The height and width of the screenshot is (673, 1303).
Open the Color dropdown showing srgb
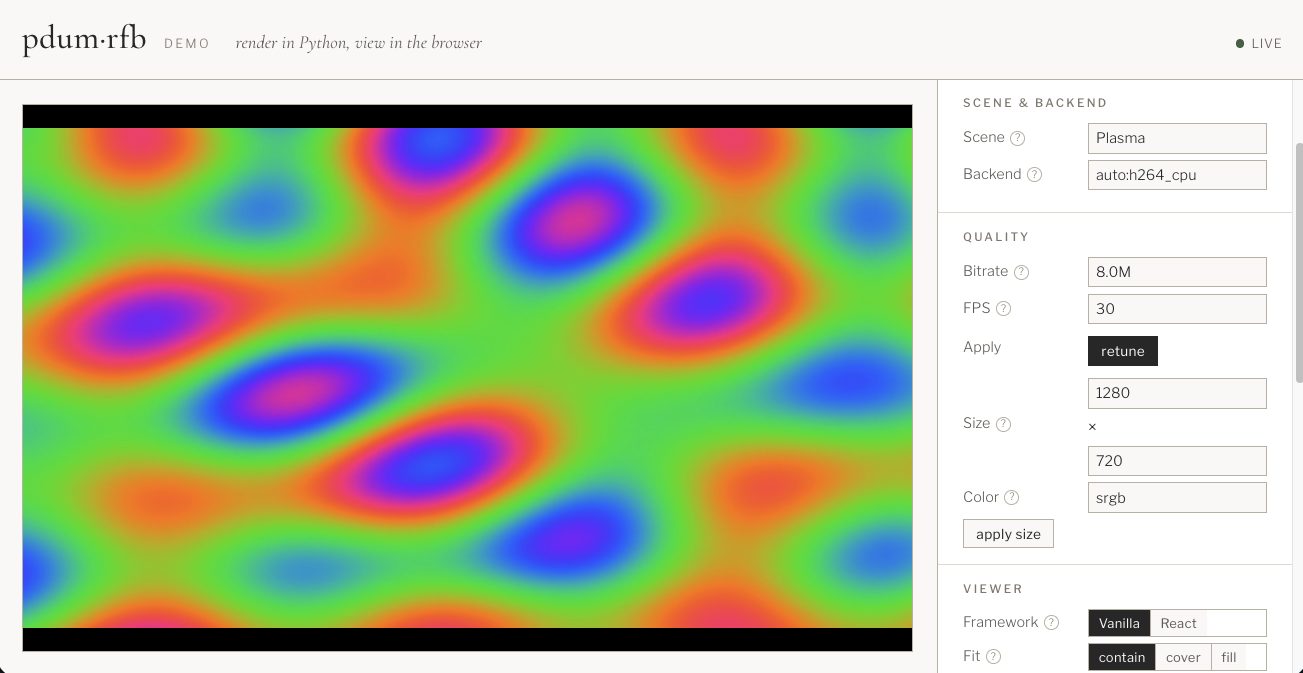click(x=1177, y=498)
